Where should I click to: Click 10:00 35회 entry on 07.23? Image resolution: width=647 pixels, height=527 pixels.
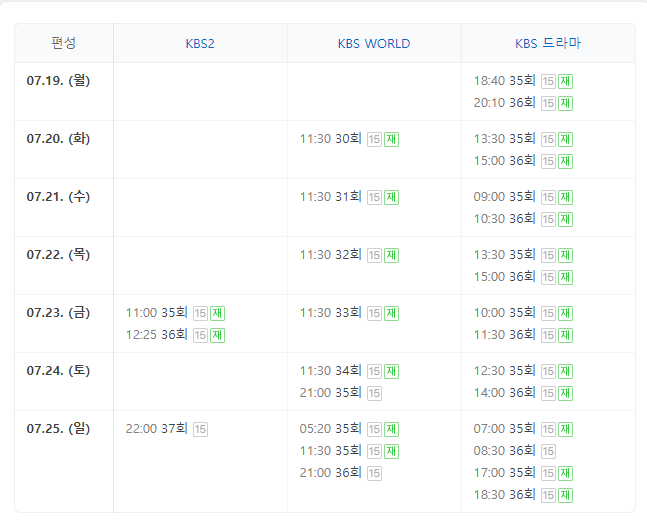point(504,312)
